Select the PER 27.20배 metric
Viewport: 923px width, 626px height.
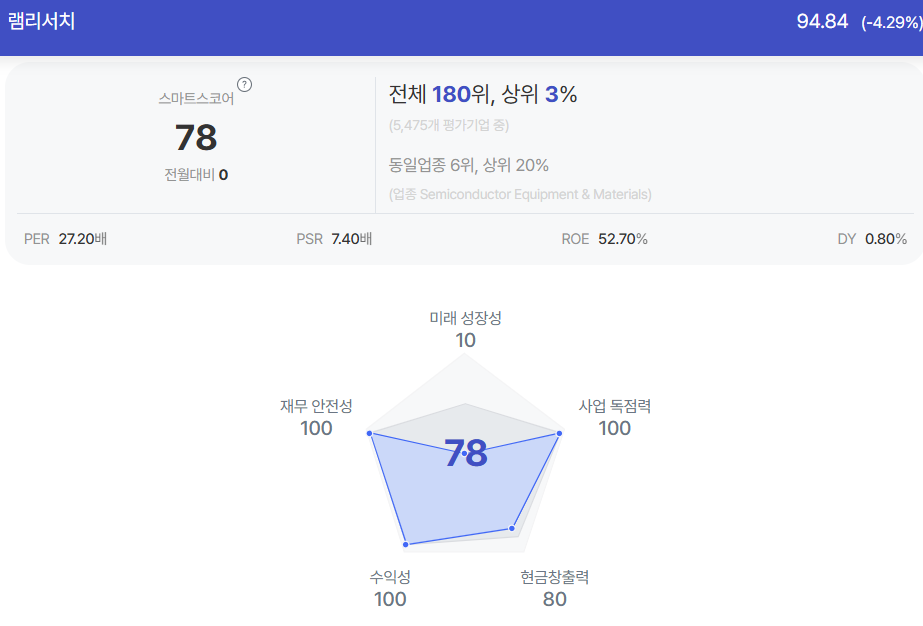coord(65,239)
